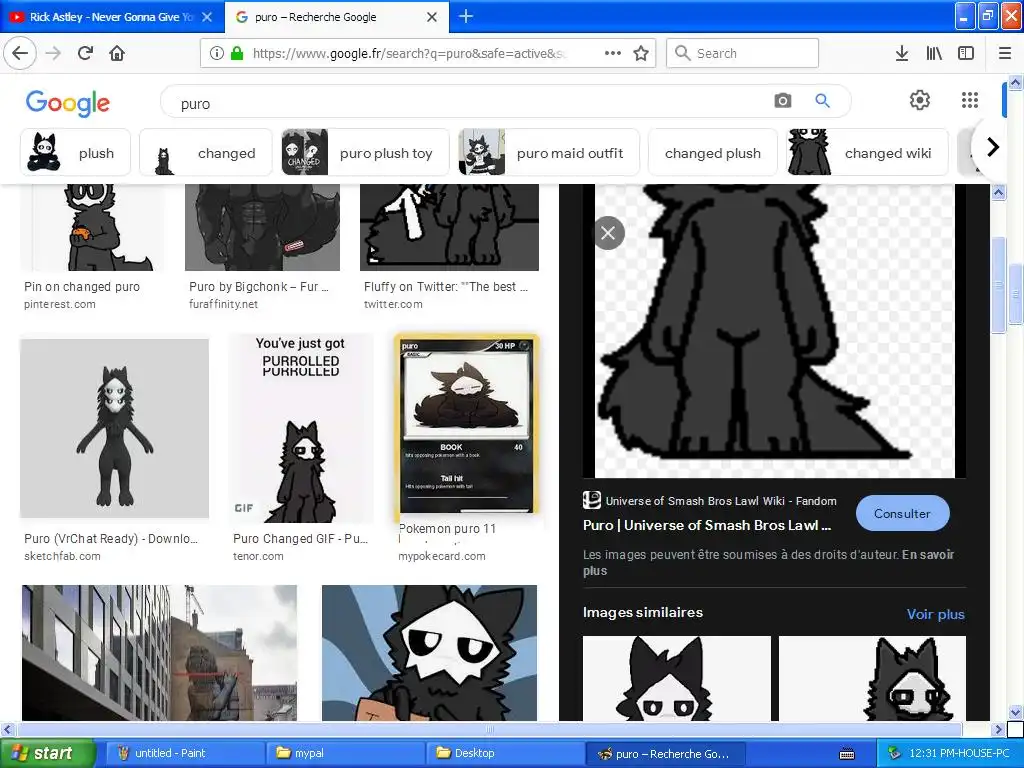Click 'Puro Changed GIF' tenor.com caption
The height and width of the screenshot is (768, 1024).
[x=300, y=547]
